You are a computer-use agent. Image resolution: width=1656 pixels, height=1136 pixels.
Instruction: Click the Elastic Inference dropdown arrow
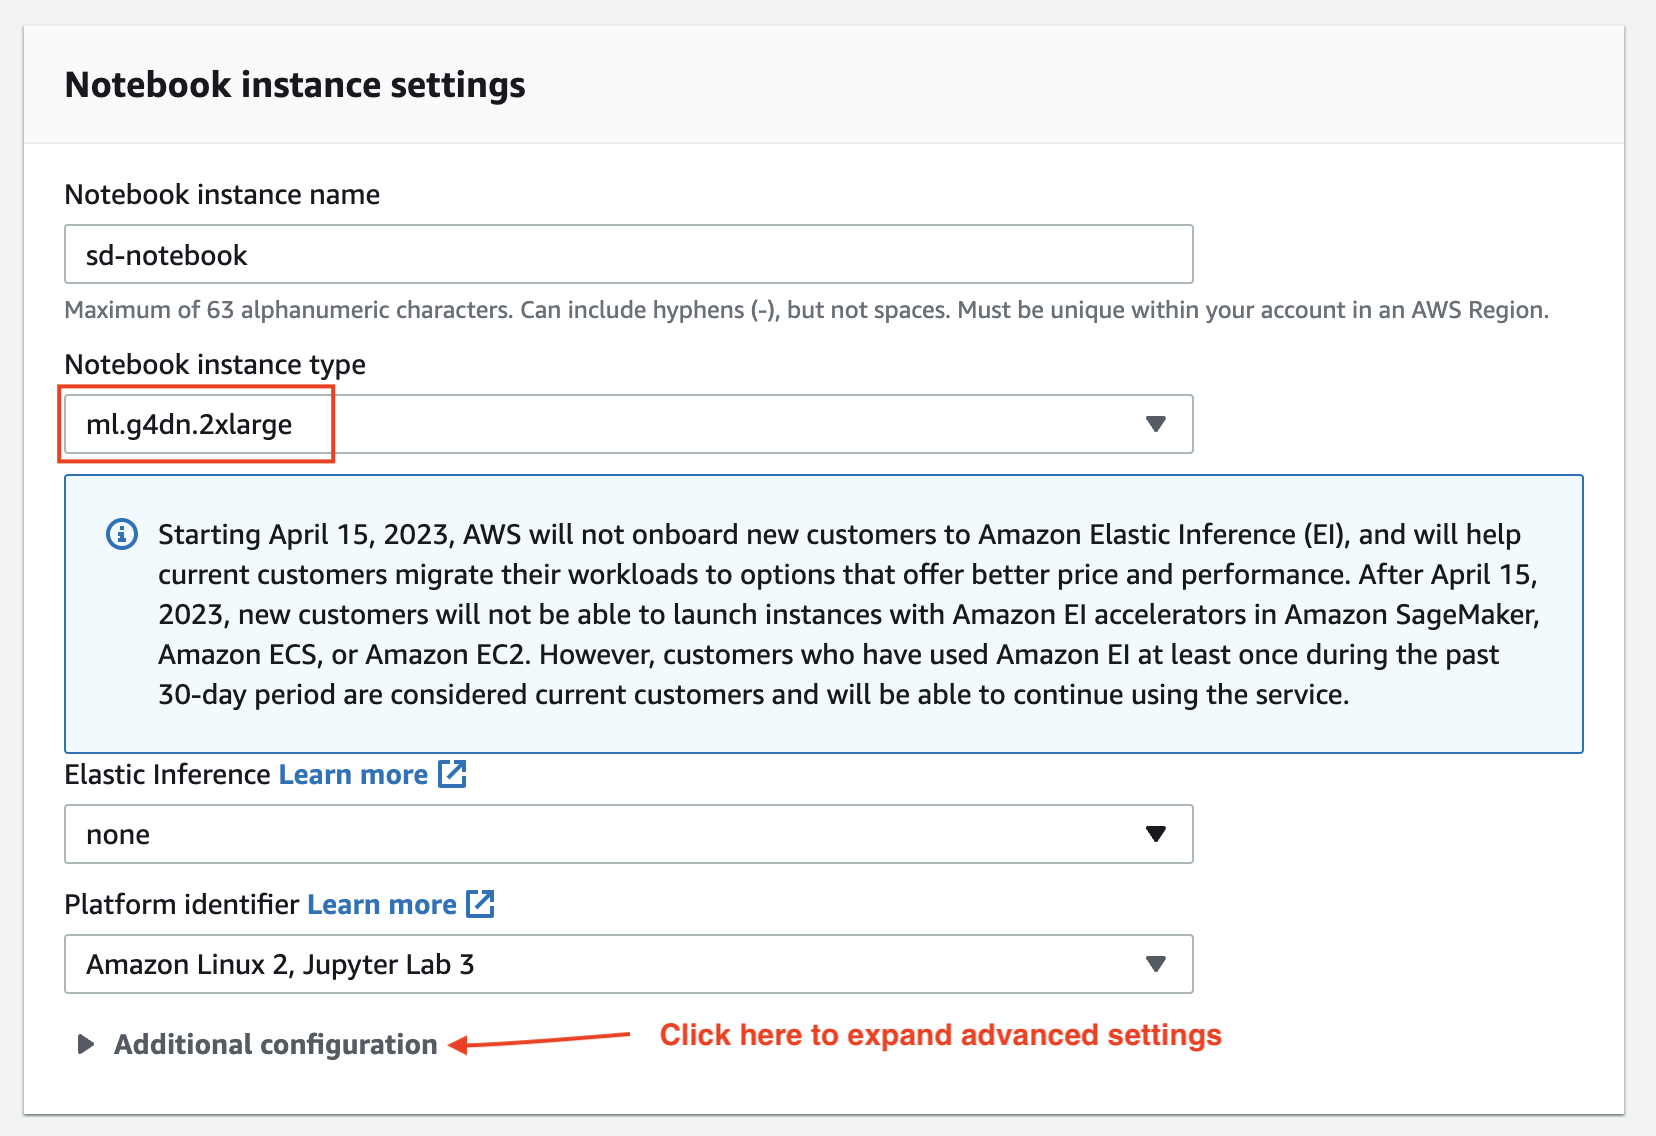[x=1156, y=834]
